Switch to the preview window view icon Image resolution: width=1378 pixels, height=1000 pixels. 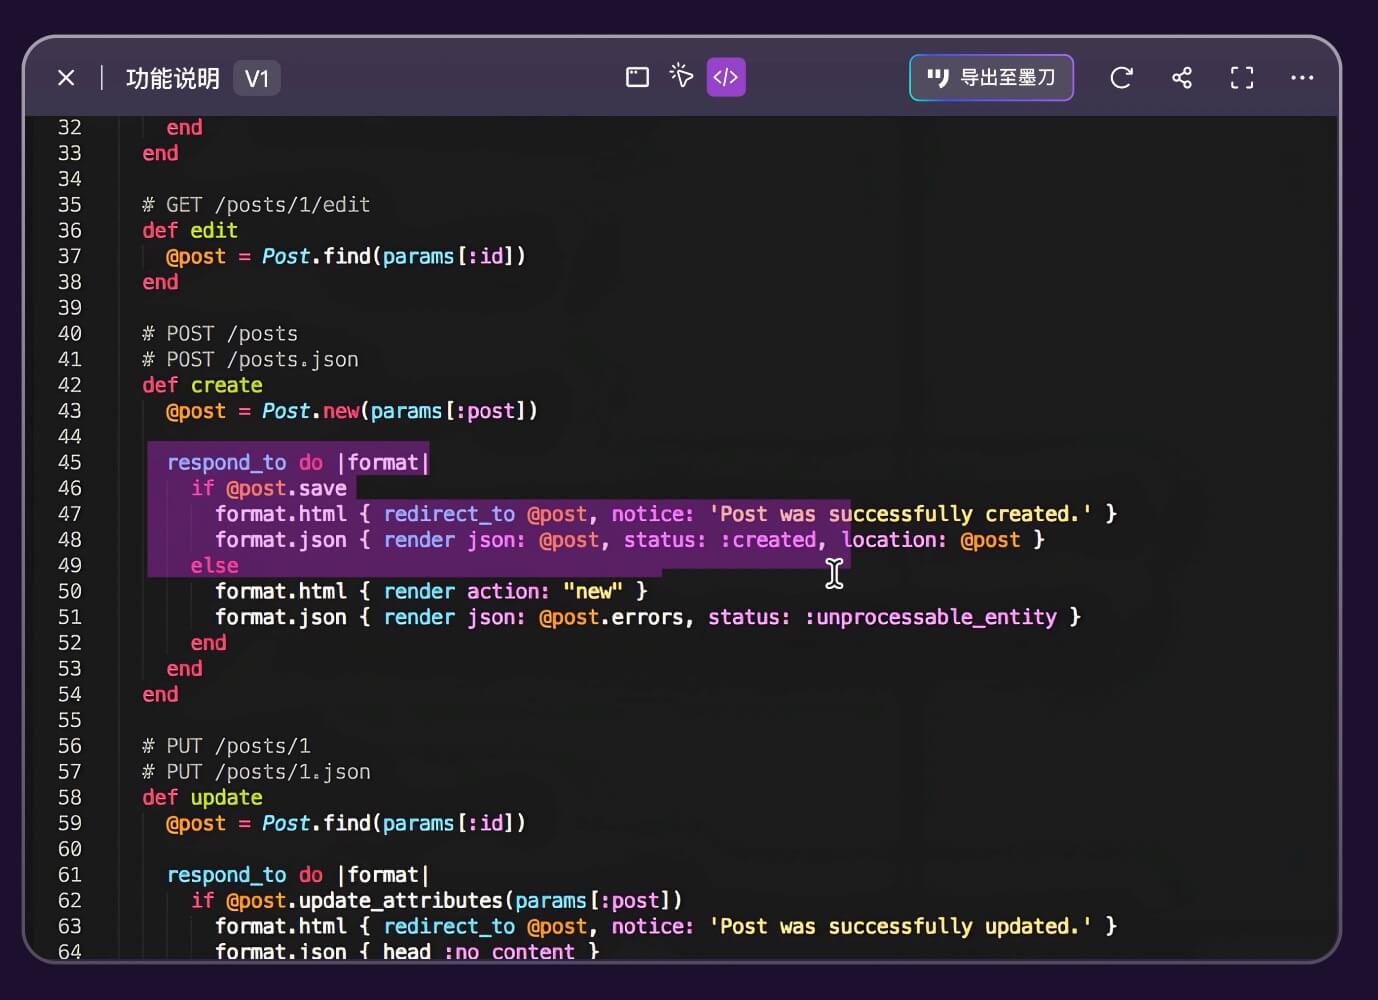coord(637,77)
